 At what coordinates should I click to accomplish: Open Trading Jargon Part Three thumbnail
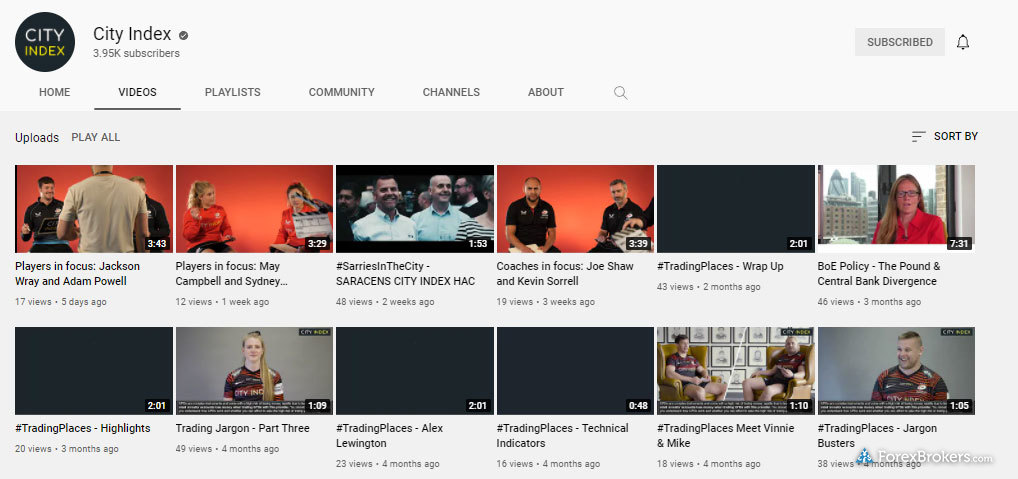[x=254, y=371]
